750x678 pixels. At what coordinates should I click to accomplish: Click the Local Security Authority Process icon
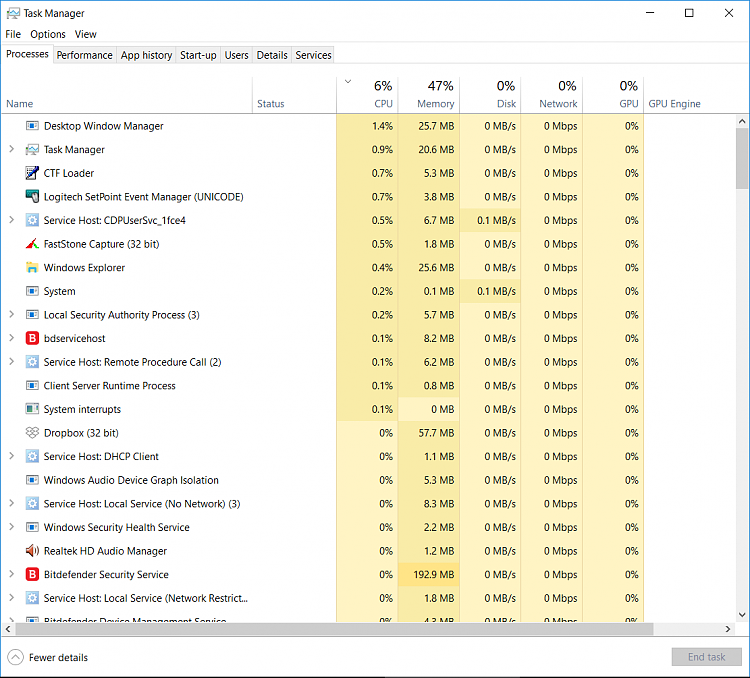point(32,314)
